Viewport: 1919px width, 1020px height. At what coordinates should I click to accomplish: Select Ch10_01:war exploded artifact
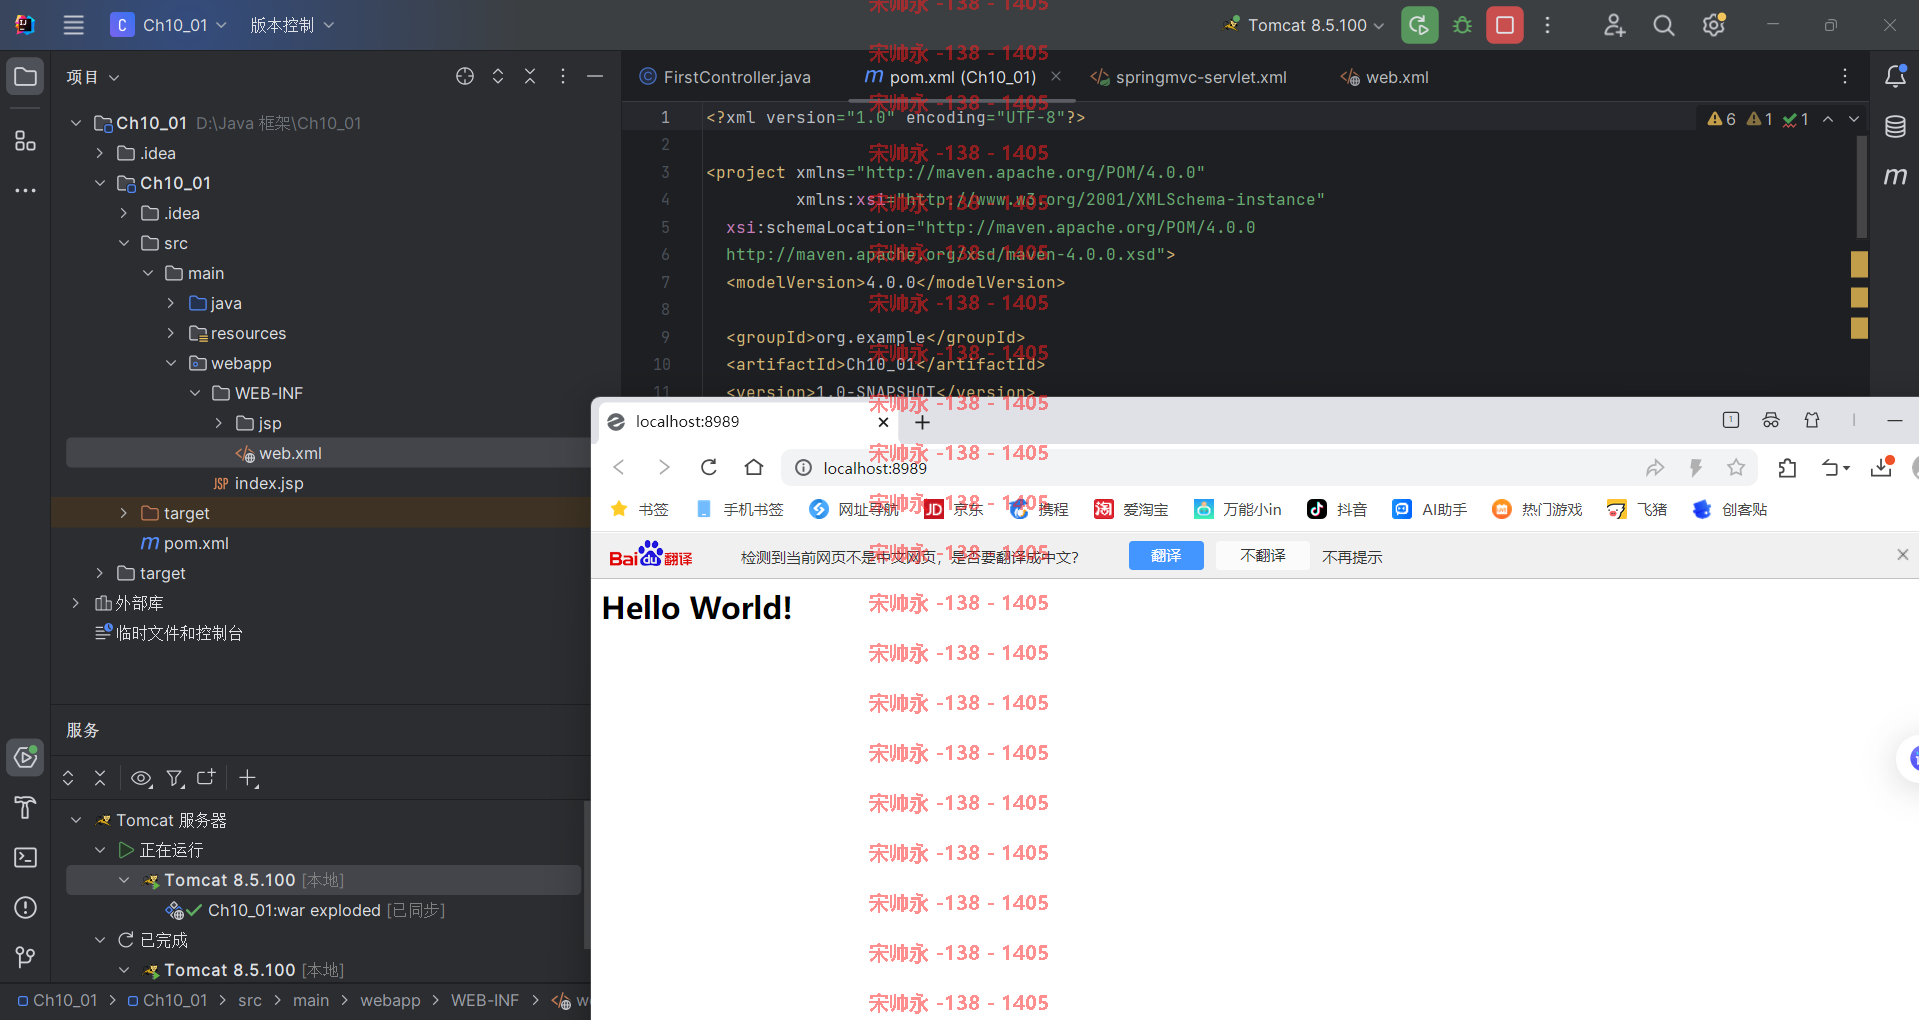[305, 910]
